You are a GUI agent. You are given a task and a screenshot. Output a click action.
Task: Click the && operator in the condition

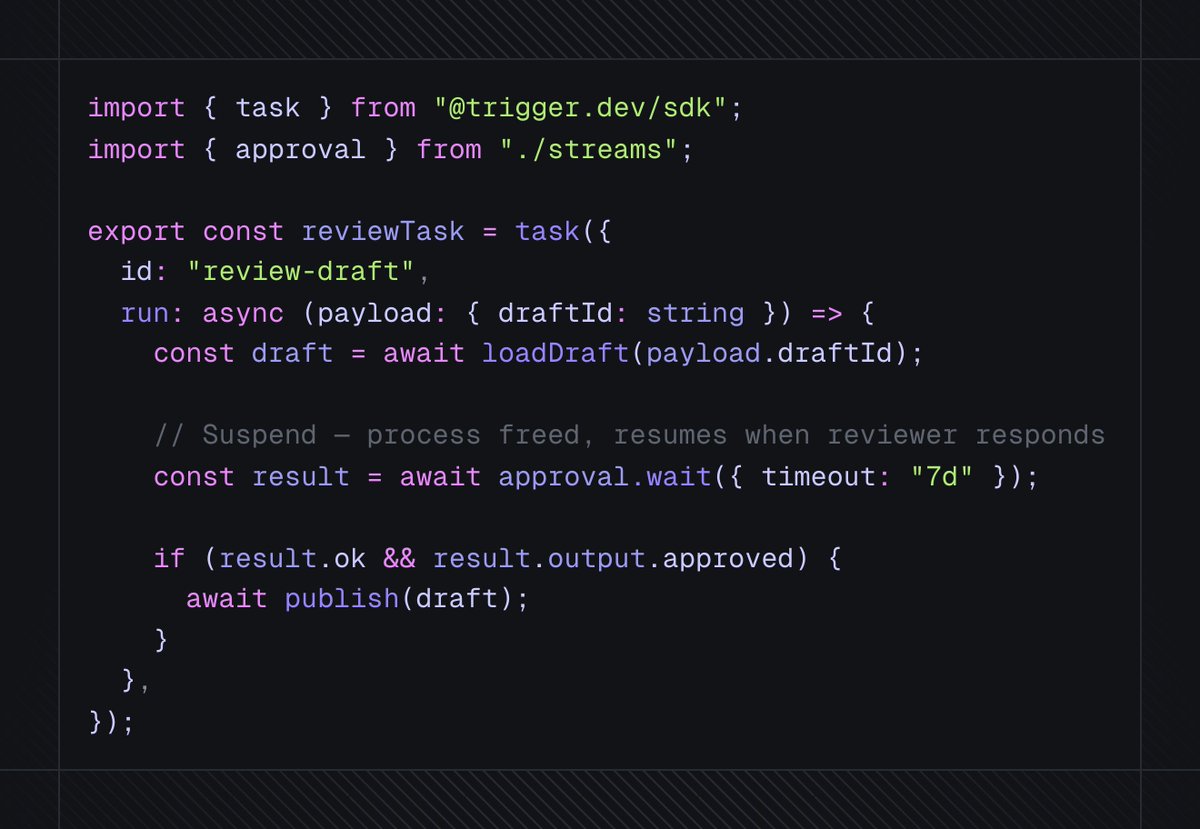399,558
